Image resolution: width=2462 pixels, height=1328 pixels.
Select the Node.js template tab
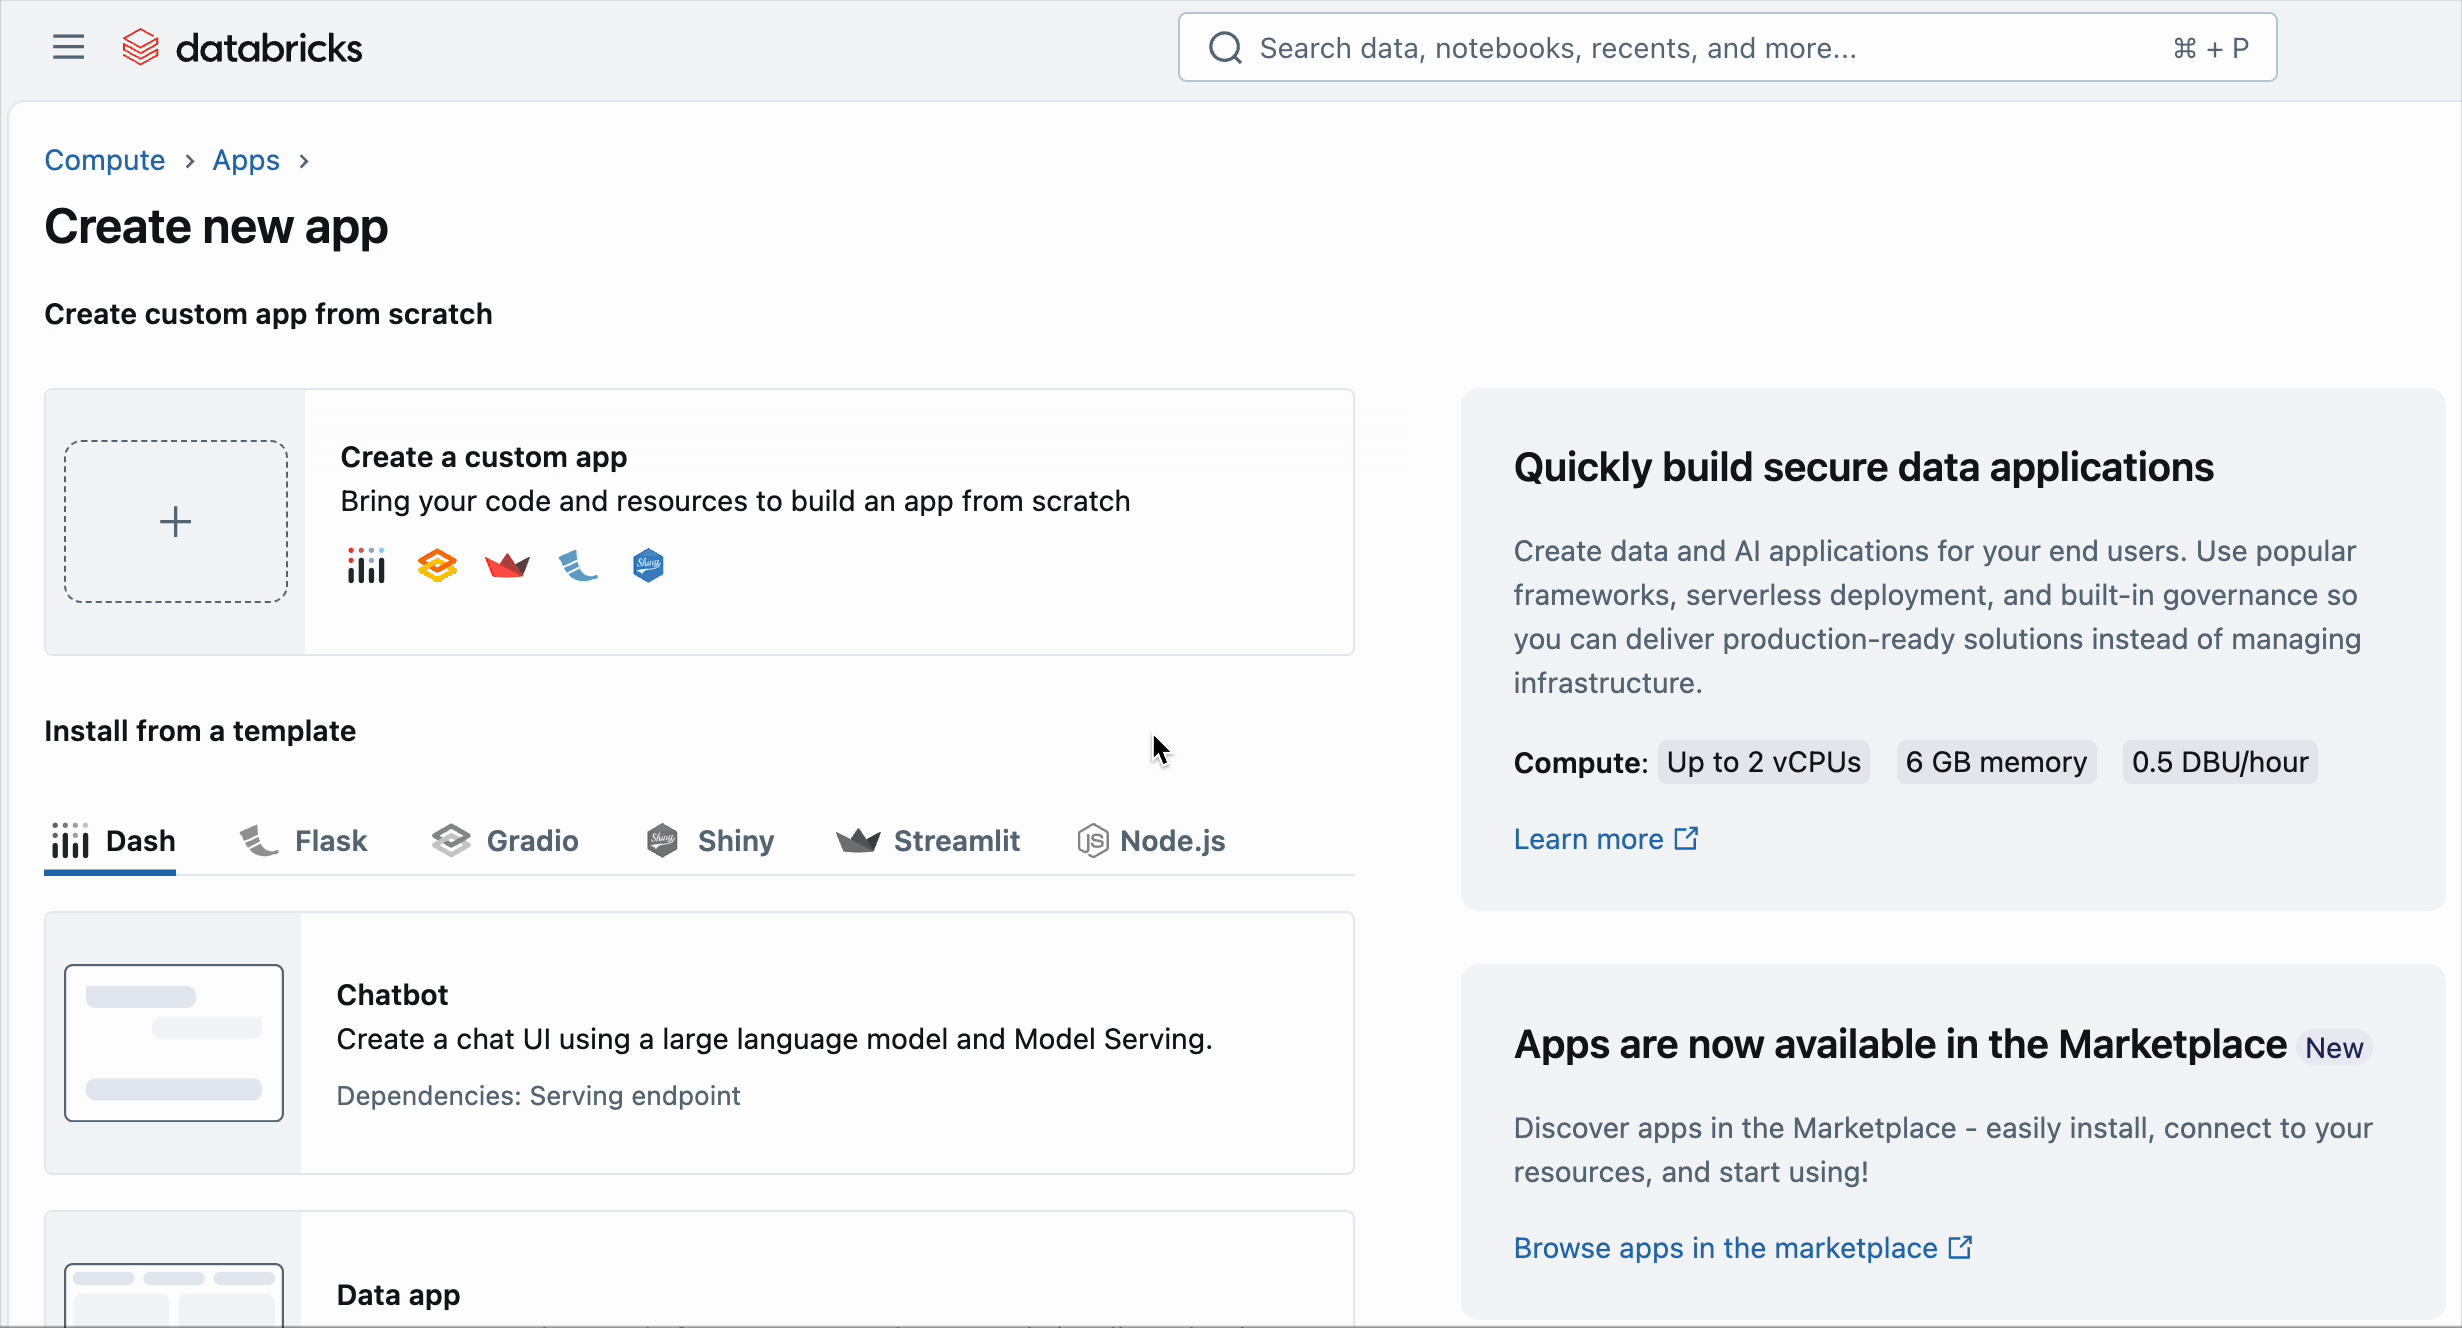tap(1152, 841)
